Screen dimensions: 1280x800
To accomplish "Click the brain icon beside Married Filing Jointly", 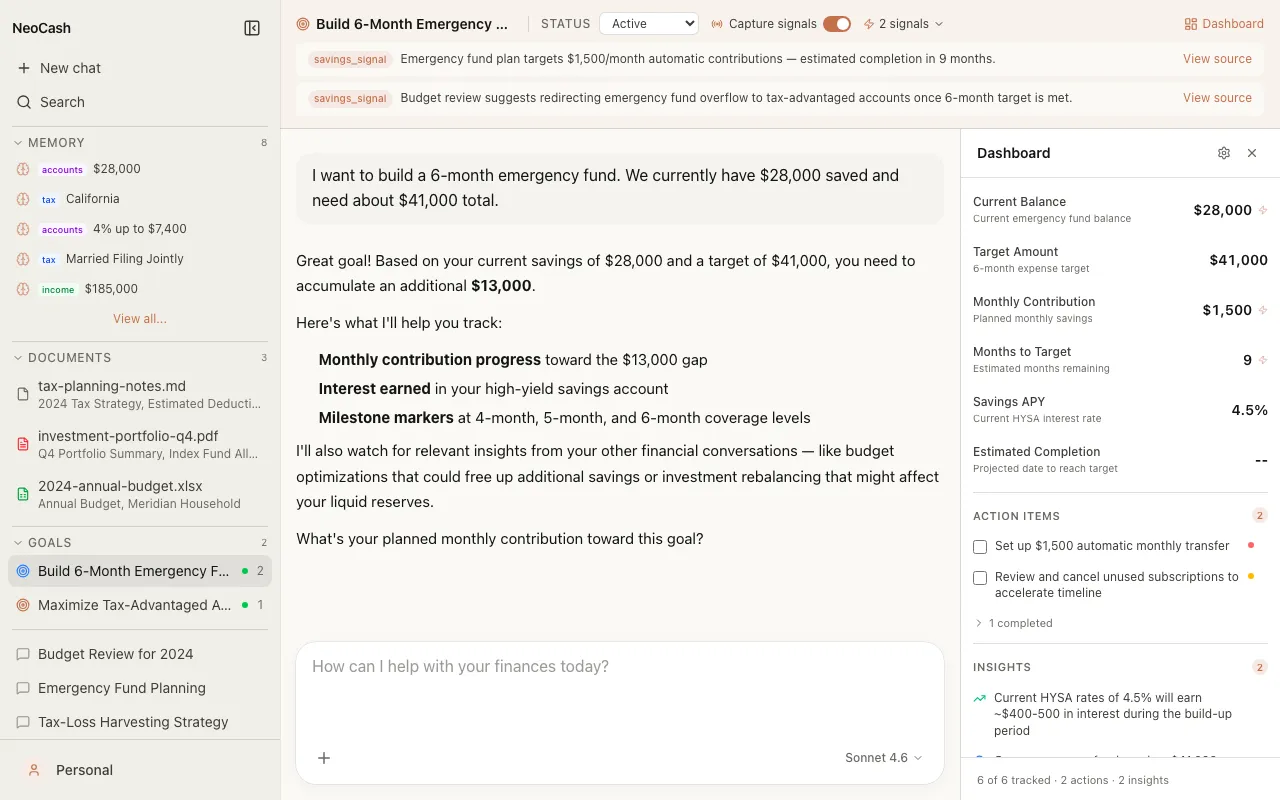I will click(x=23, y=259).
